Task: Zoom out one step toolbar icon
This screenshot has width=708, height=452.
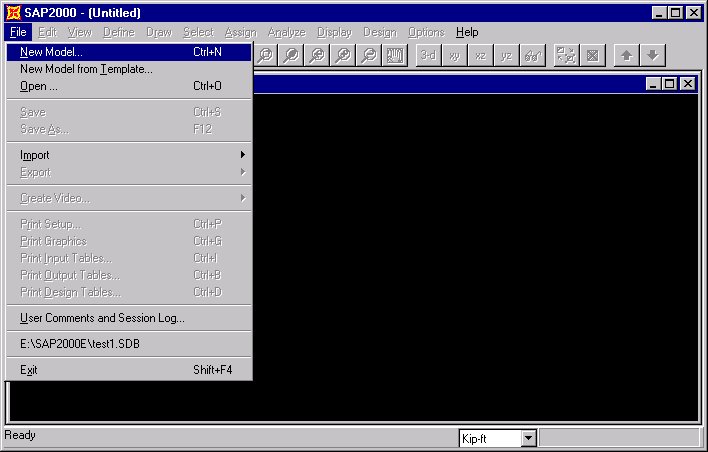Action: point(369,55)
